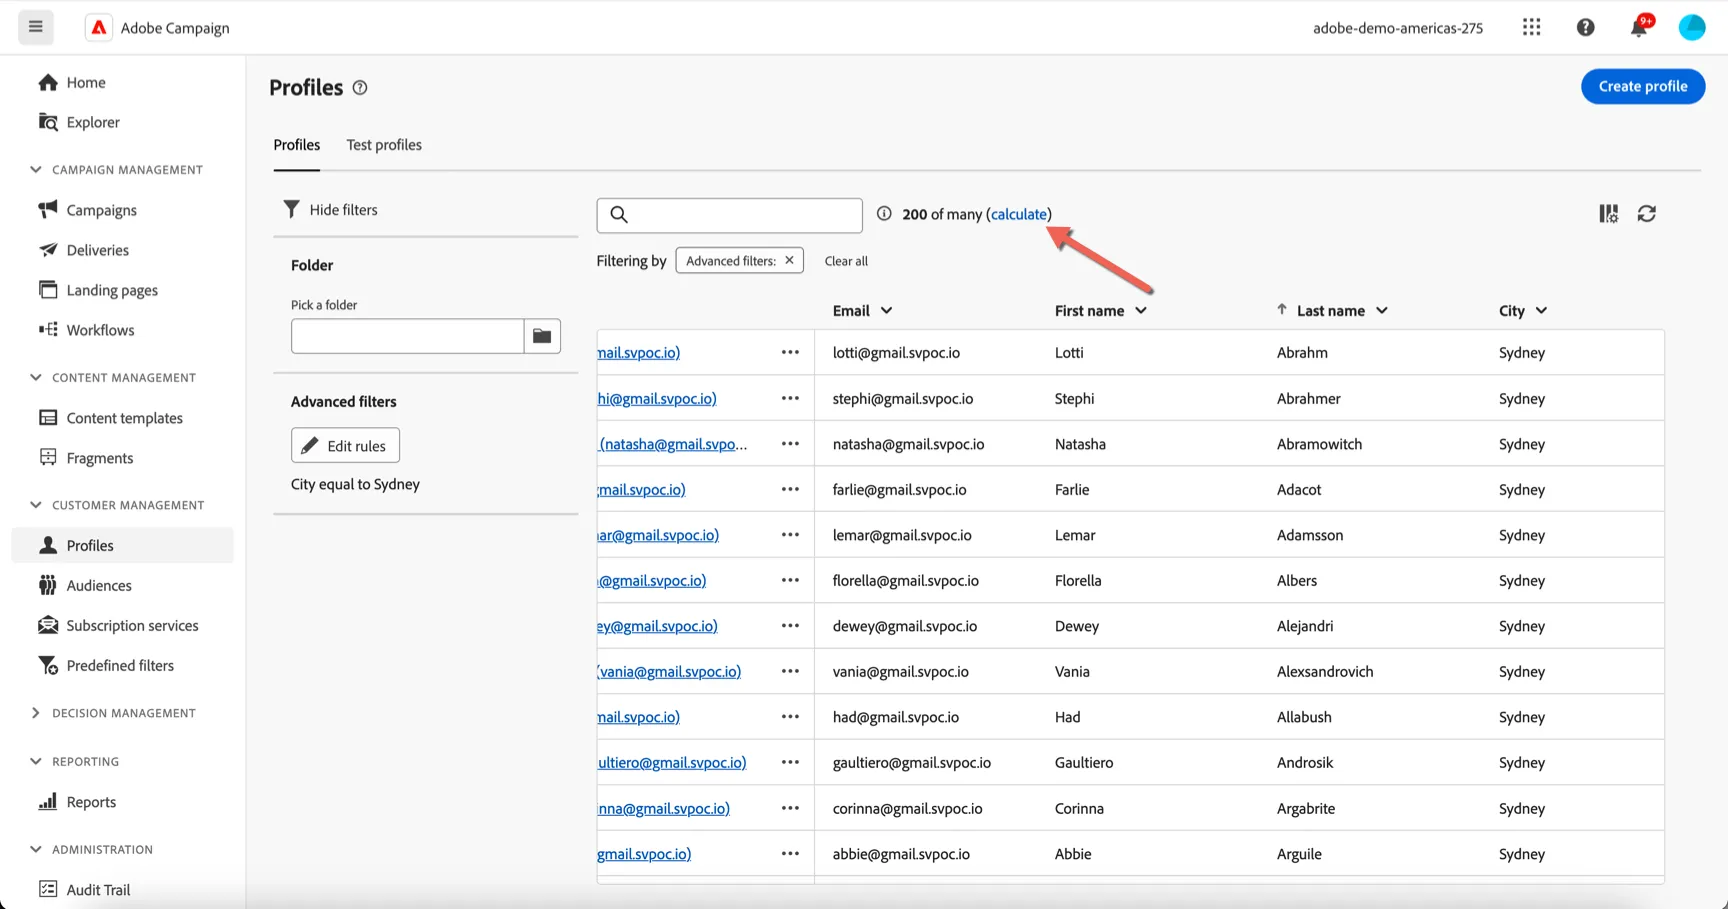Open the apps grid switcher

click(x=1531, y=27)
